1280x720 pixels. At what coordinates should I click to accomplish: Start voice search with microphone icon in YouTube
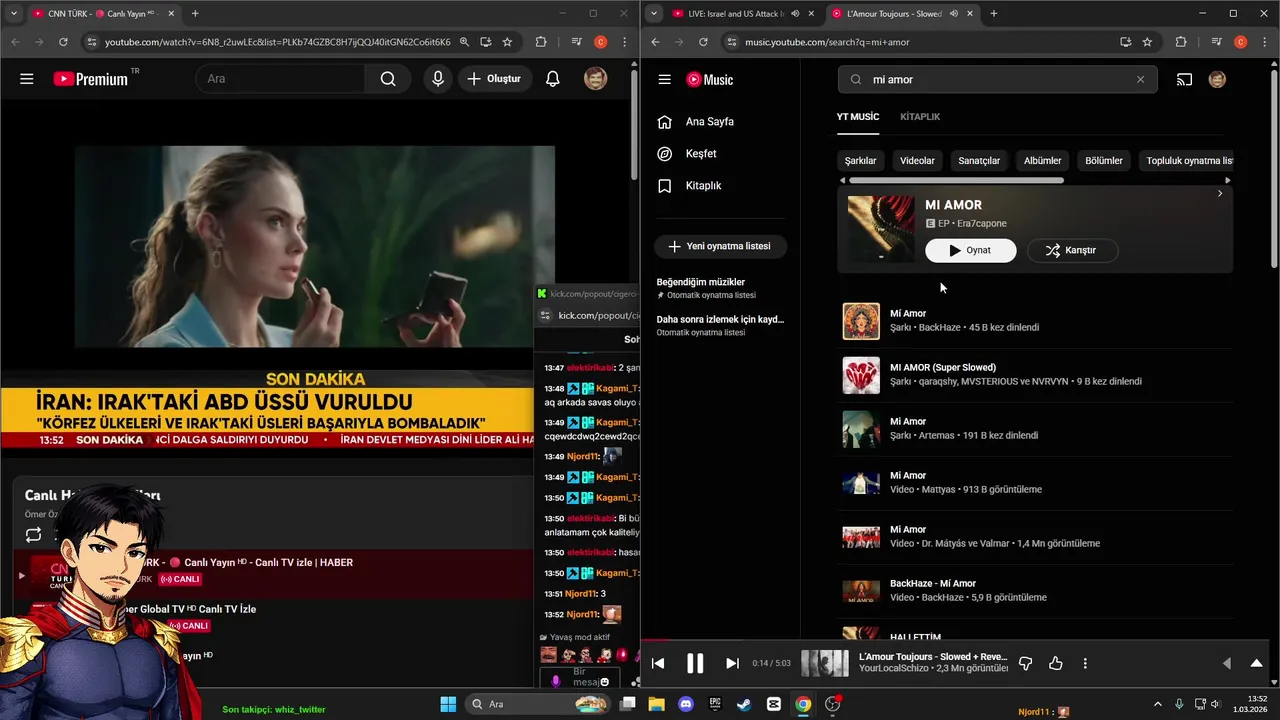pyautogui.click(x=437, y=79)
